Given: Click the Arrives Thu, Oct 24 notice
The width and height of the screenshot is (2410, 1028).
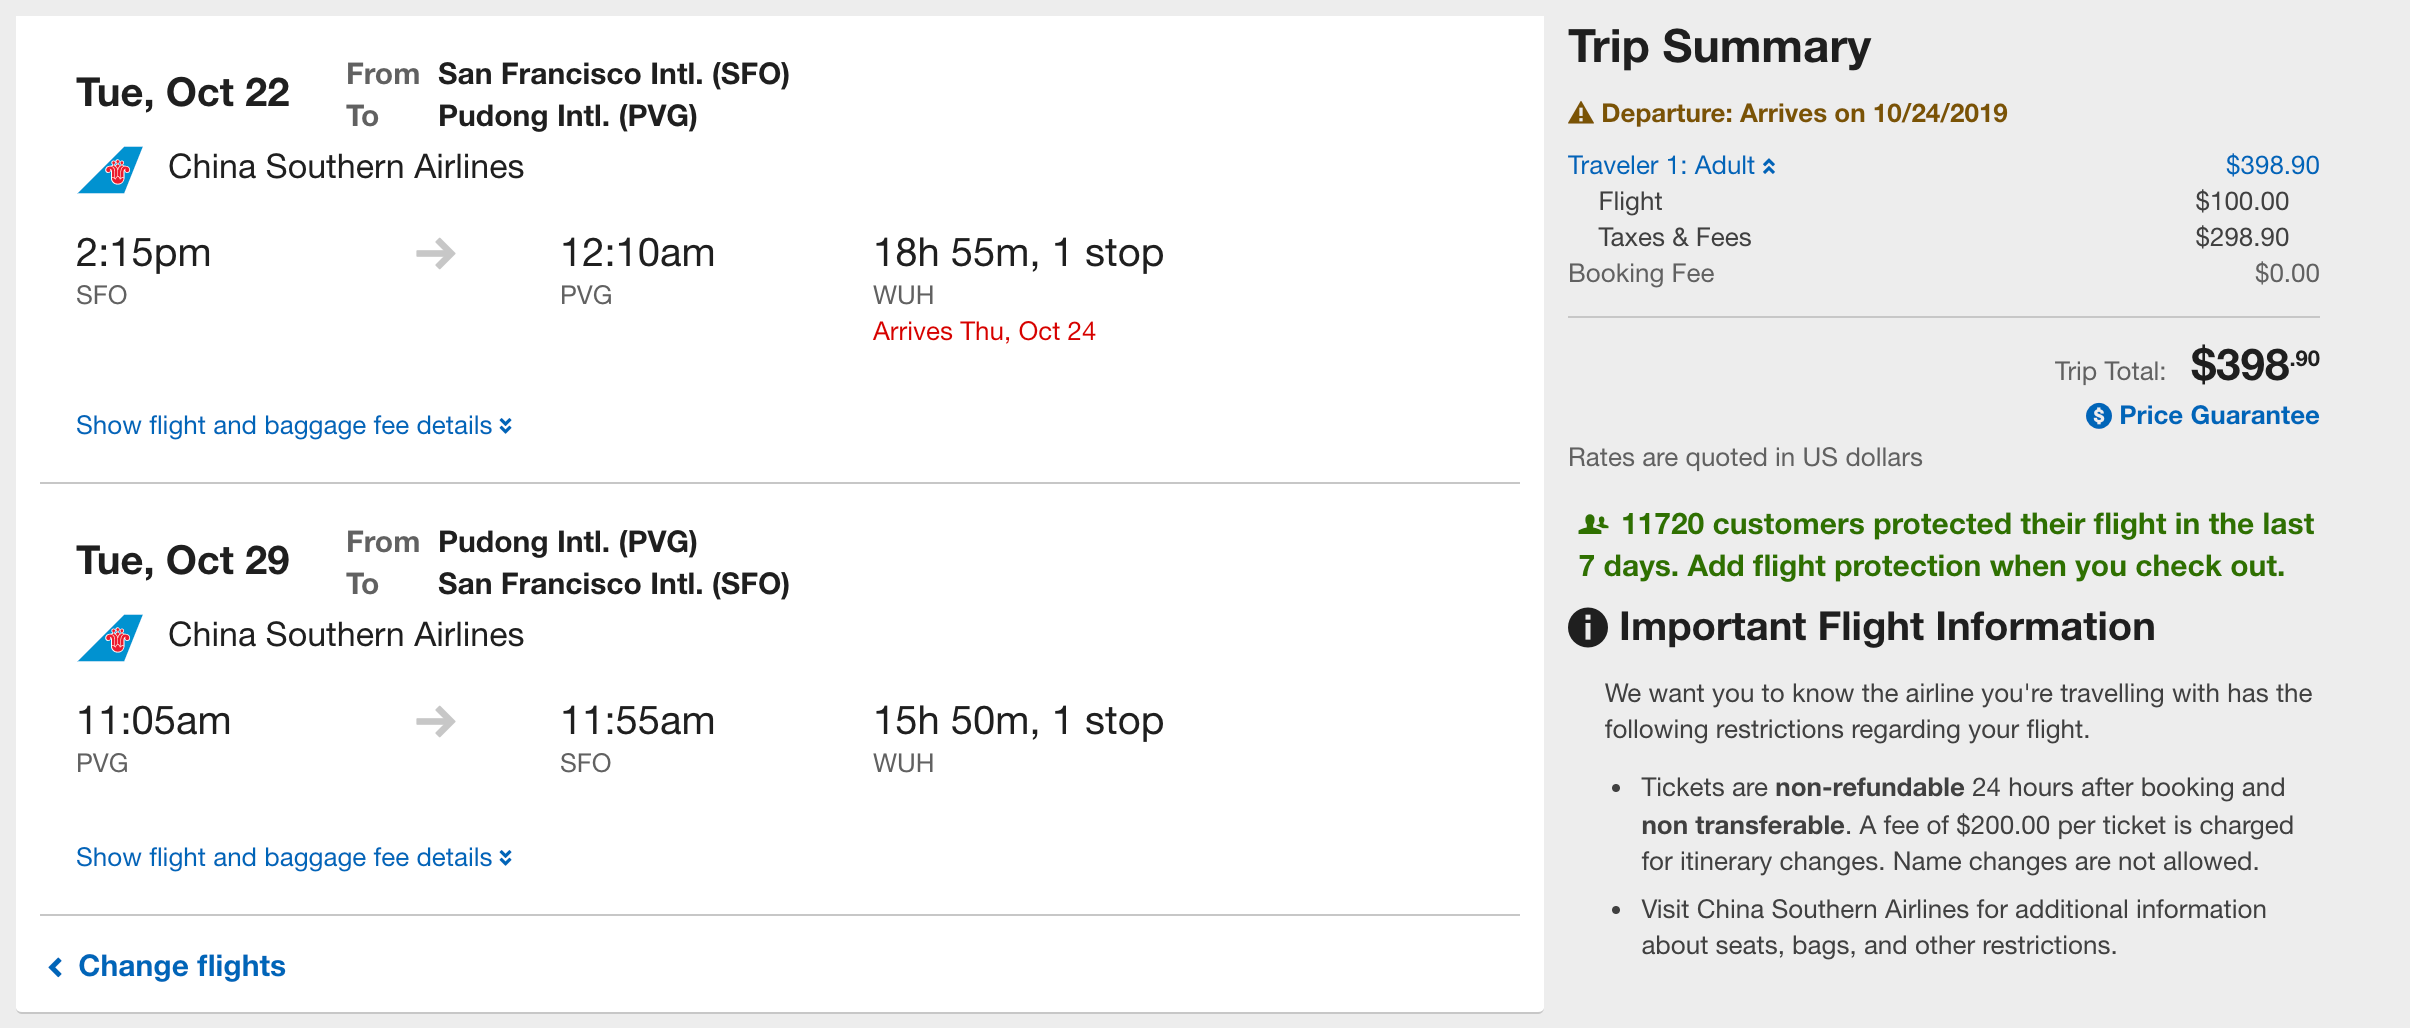Looking at the screenshot, I should tap(984, 331).
